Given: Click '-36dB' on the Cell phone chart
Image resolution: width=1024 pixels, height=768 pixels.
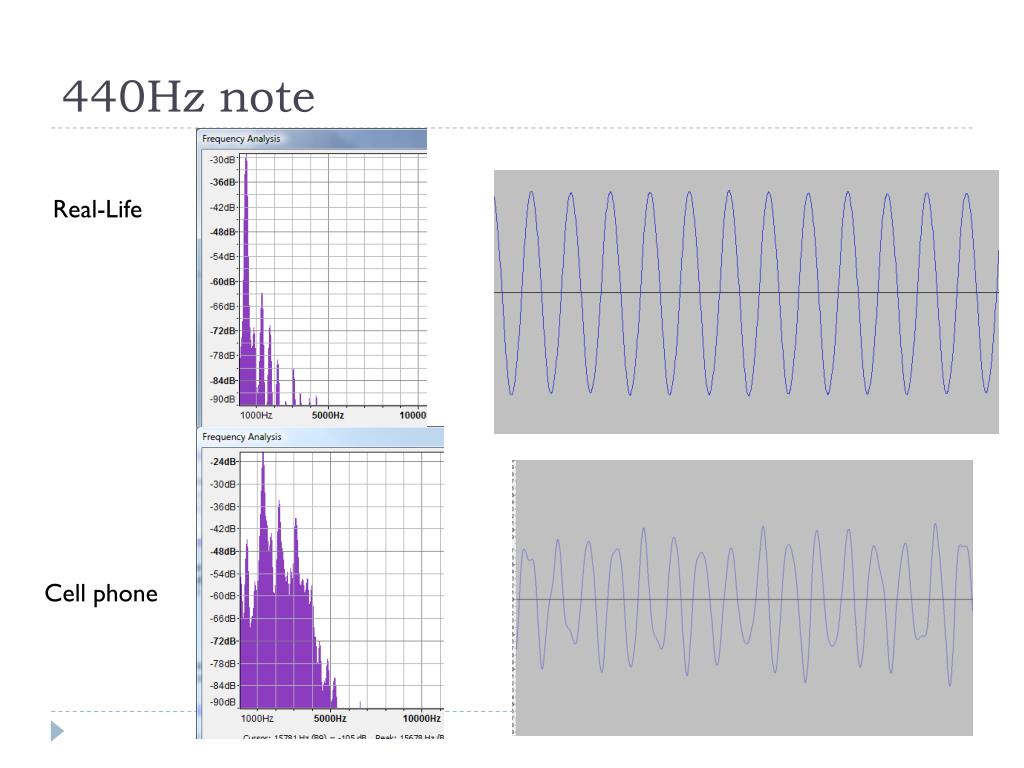Looking at the screenshot, I should point(223,507).
